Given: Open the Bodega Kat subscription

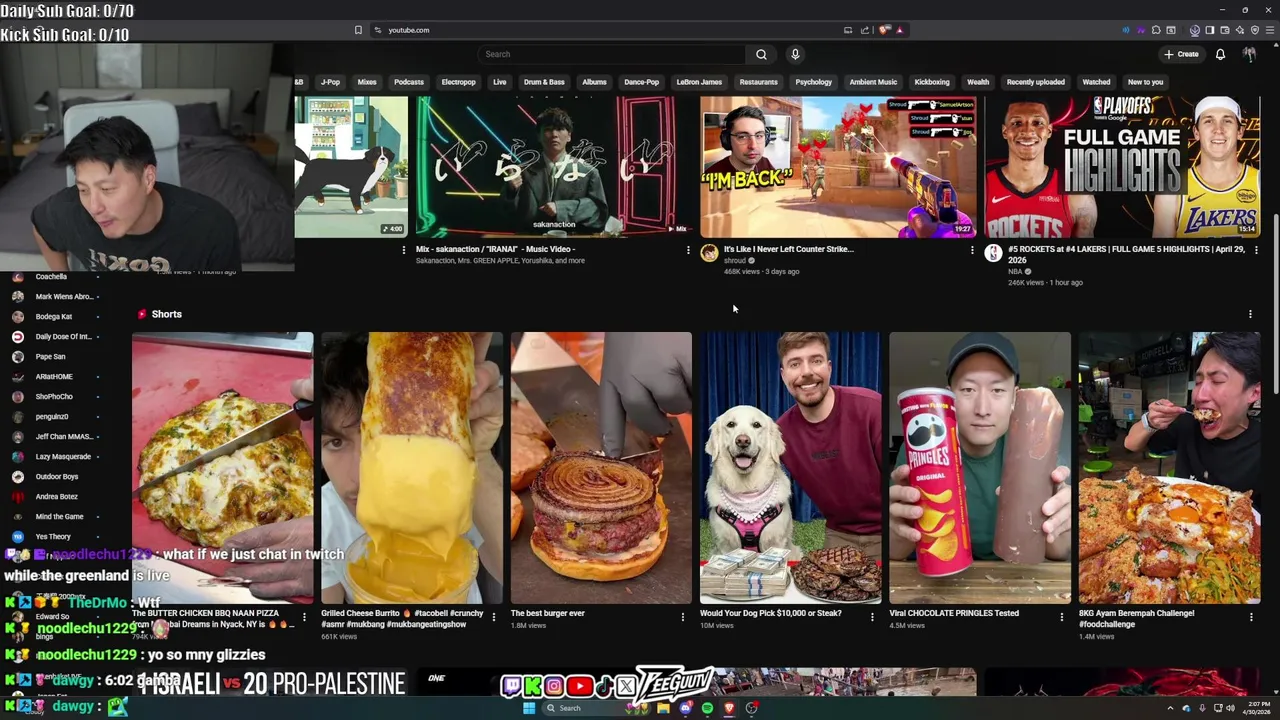Looking at the screenshot, I should [52, 316].
